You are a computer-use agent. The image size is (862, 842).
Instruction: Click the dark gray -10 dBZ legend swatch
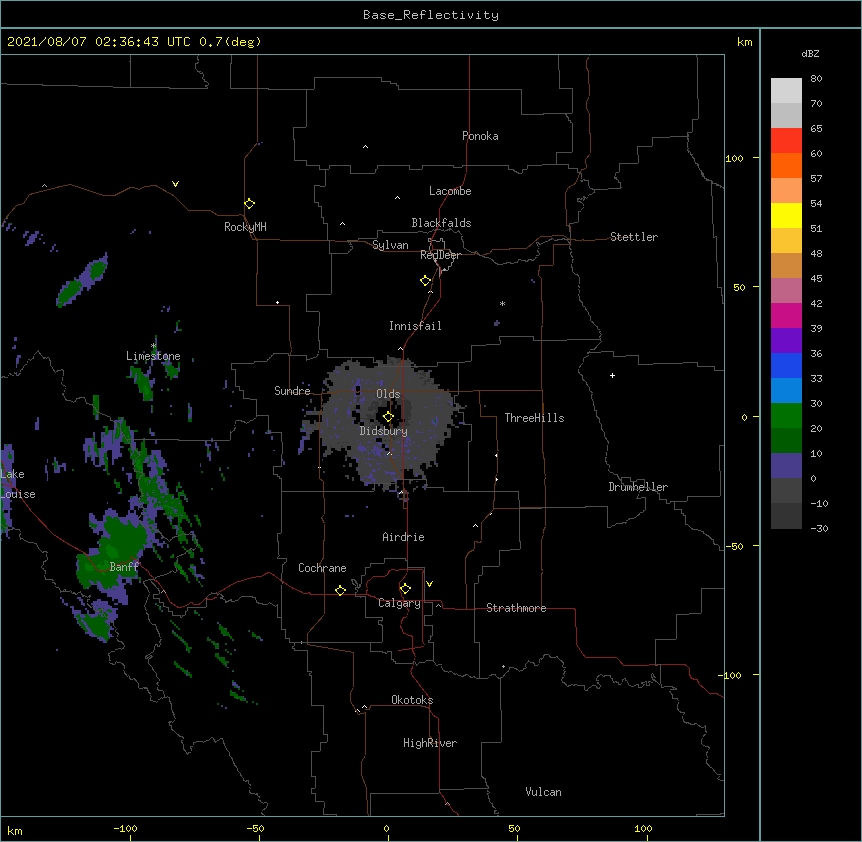[x=786, y=516]
